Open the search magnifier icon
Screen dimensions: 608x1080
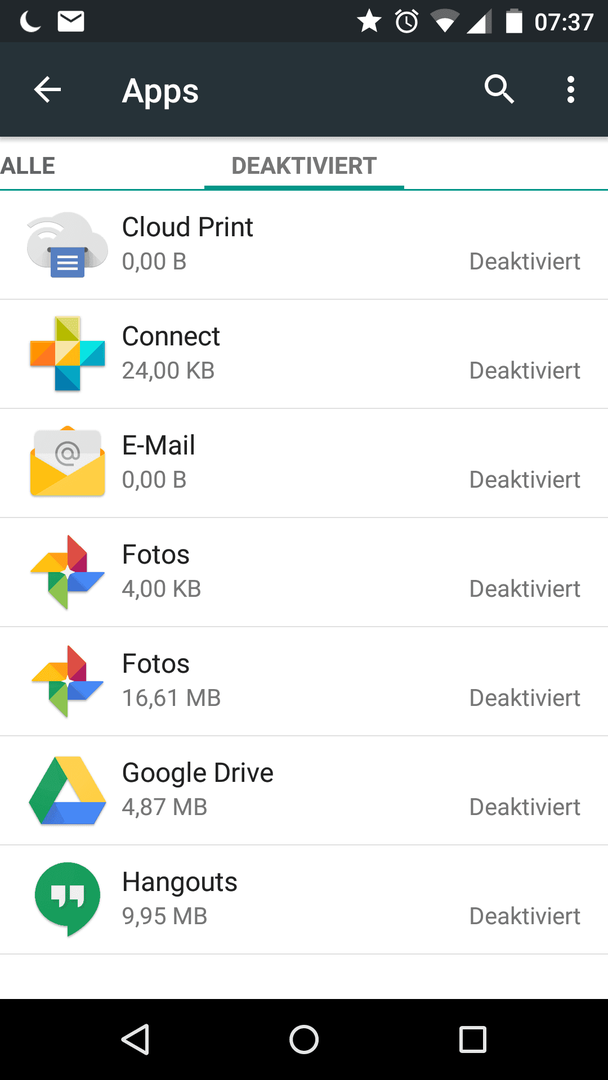(x=499, y=90)
